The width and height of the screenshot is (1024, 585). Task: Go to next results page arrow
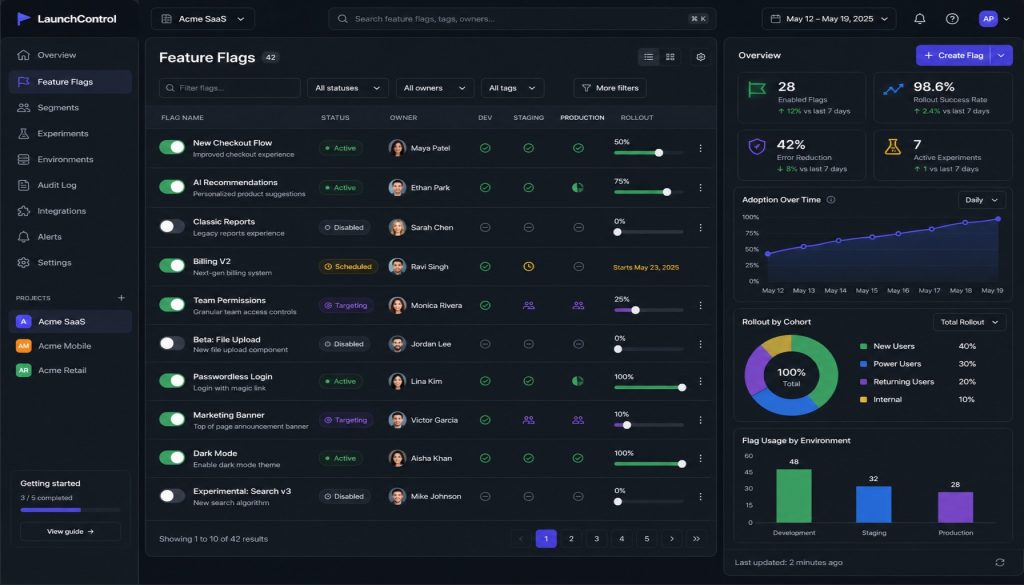pos(671,539)
